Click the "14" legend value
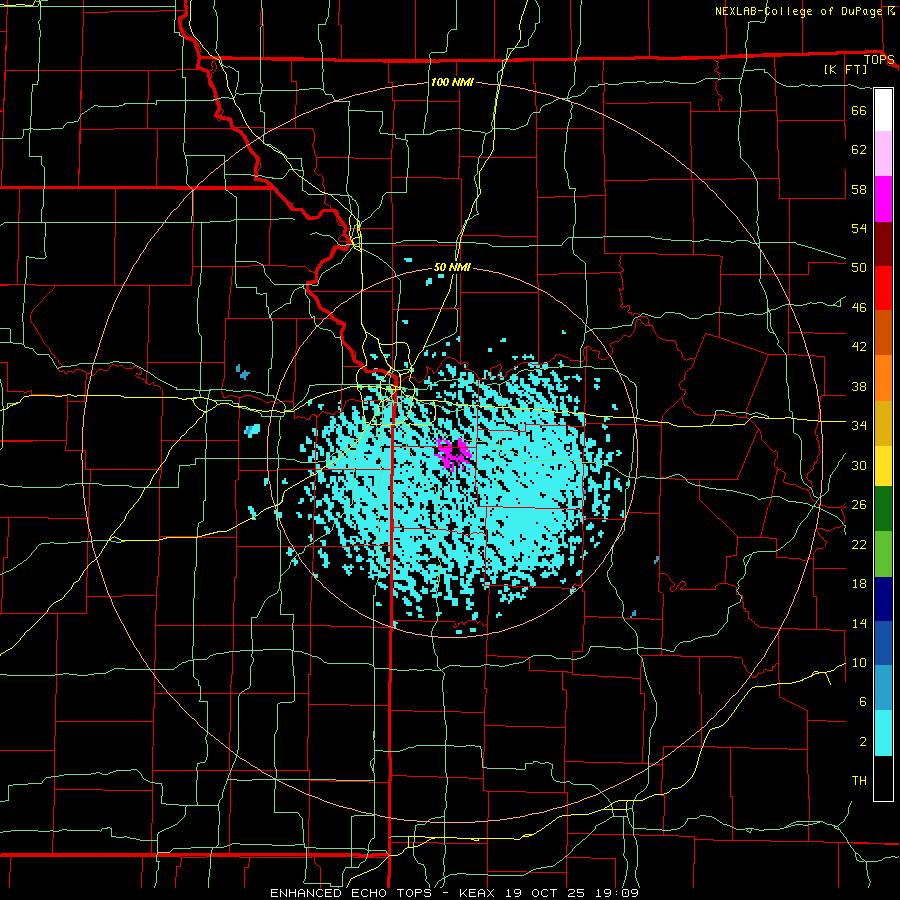Viewport: 900px width, 900px height. tap(859, 623)
